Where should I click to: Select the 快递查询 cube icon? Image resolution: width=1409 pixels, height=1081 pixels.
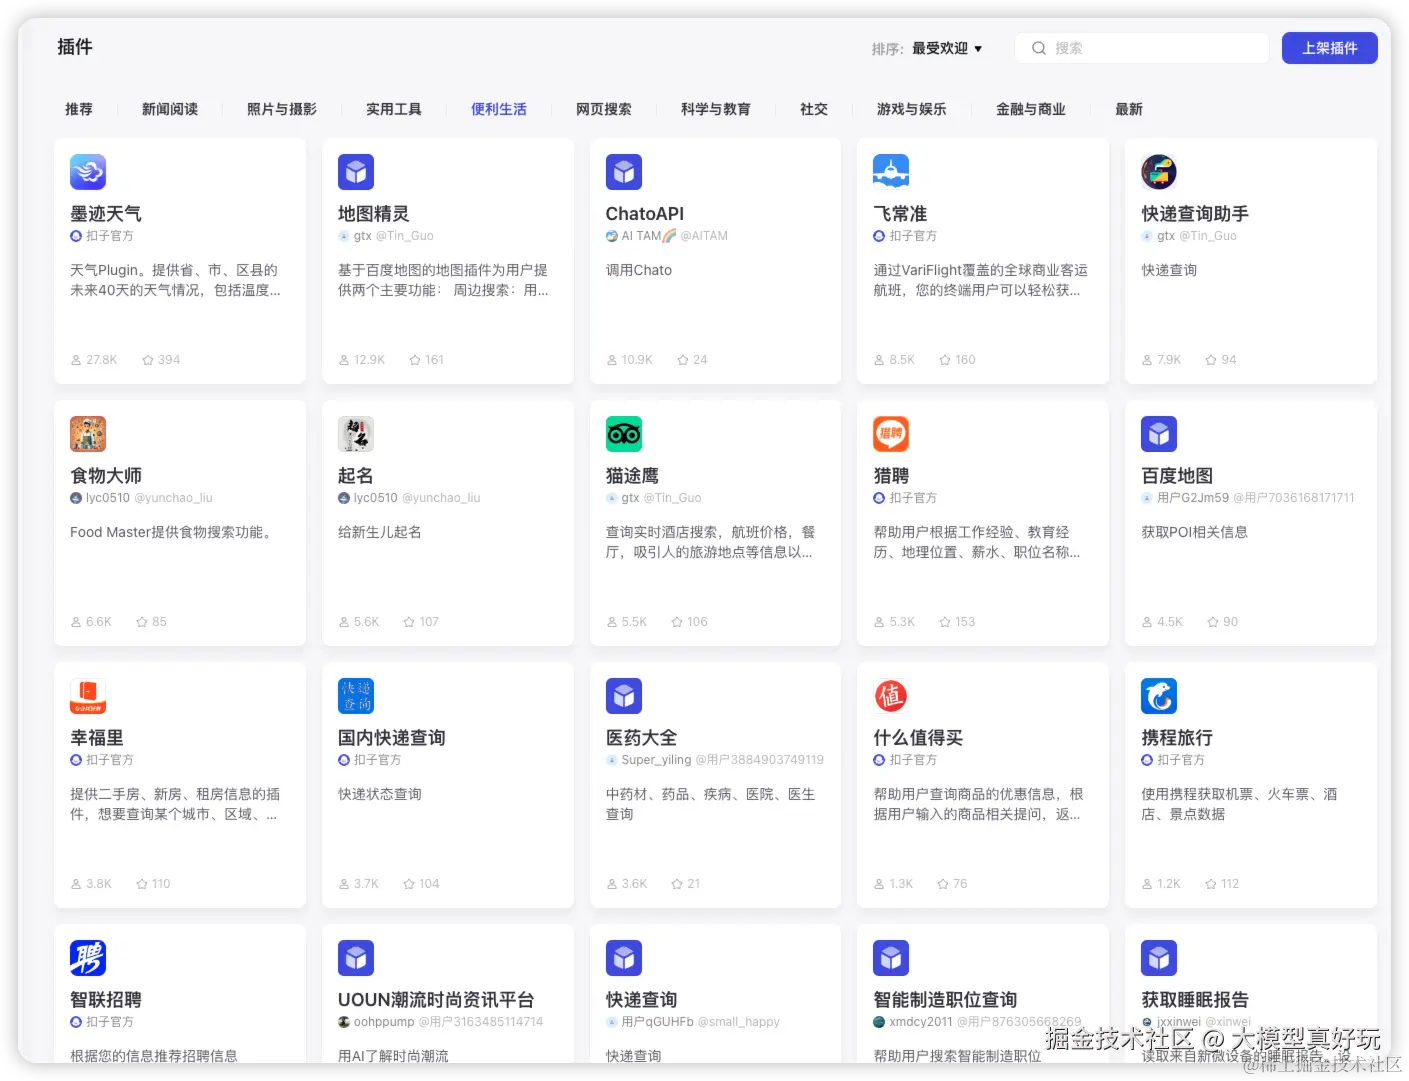(624, 958)
